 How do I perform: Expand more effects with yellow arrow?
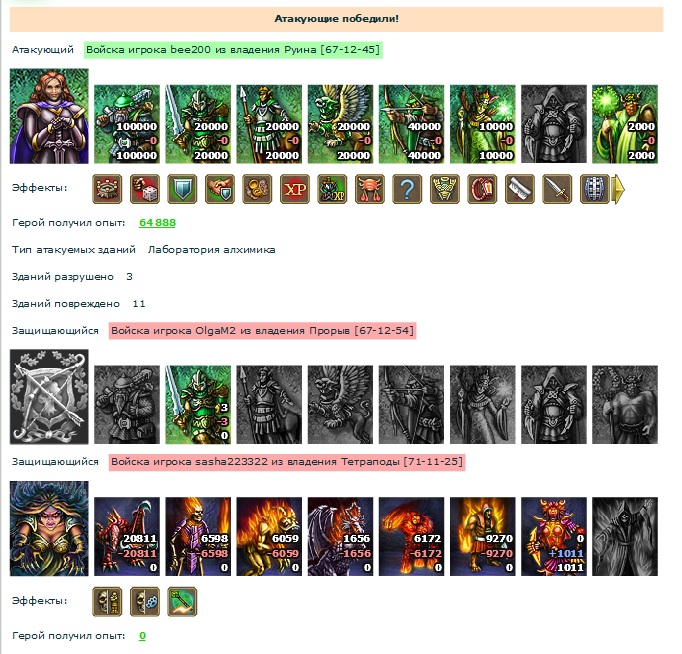click(x=618, y=189)
